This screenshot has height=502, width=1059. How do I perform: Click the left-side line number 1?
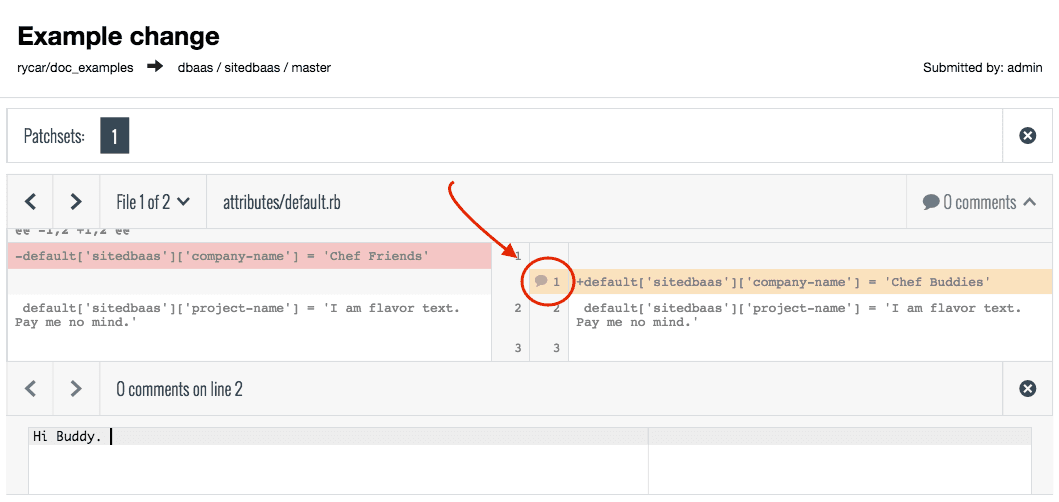pos(517,257)
